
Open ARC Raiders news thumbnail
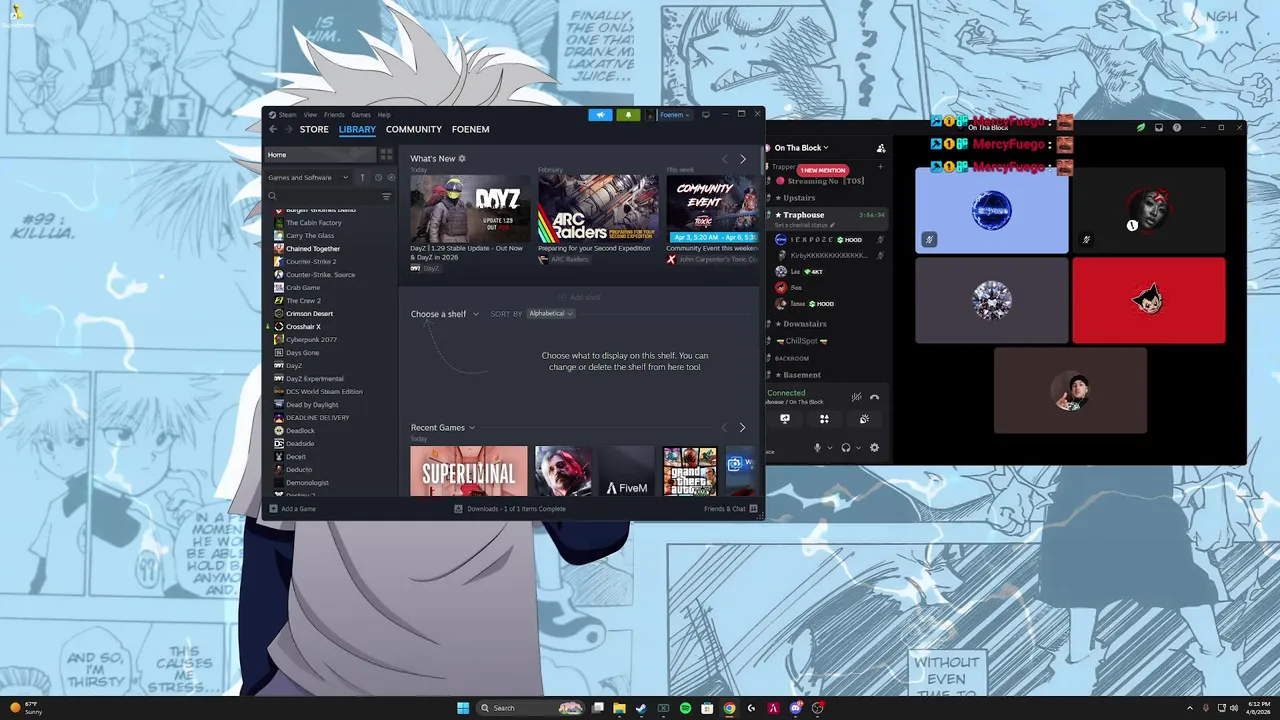point(598,209)
